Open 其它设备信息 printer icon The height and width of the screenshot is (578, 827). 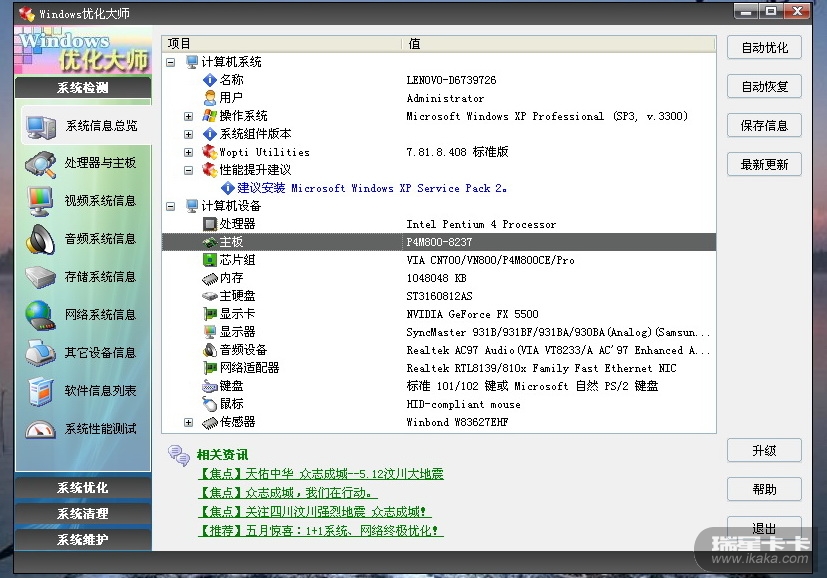(x=41, y=353)
